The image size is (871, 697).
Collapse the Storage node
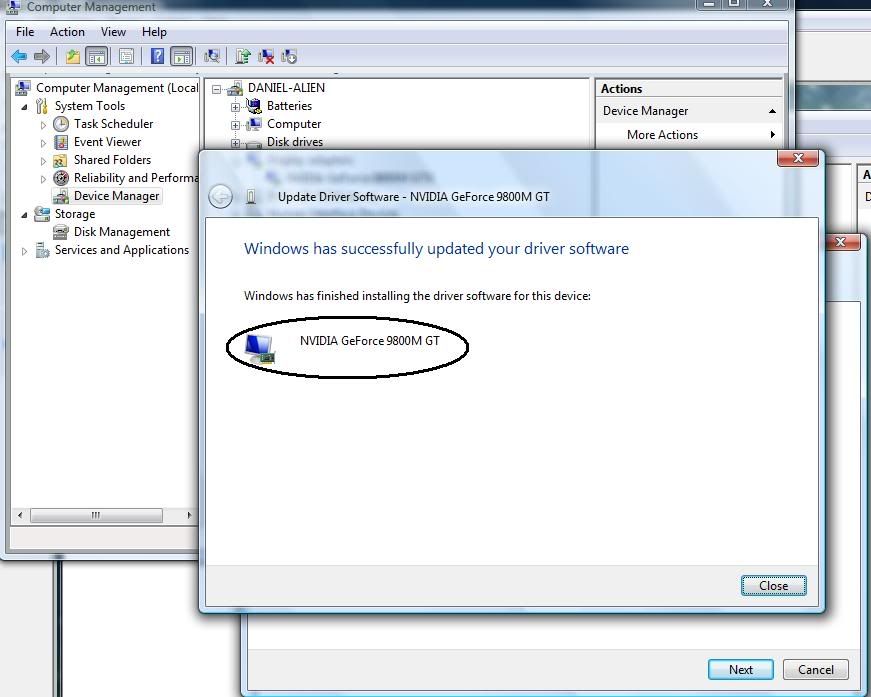(24, 214)
